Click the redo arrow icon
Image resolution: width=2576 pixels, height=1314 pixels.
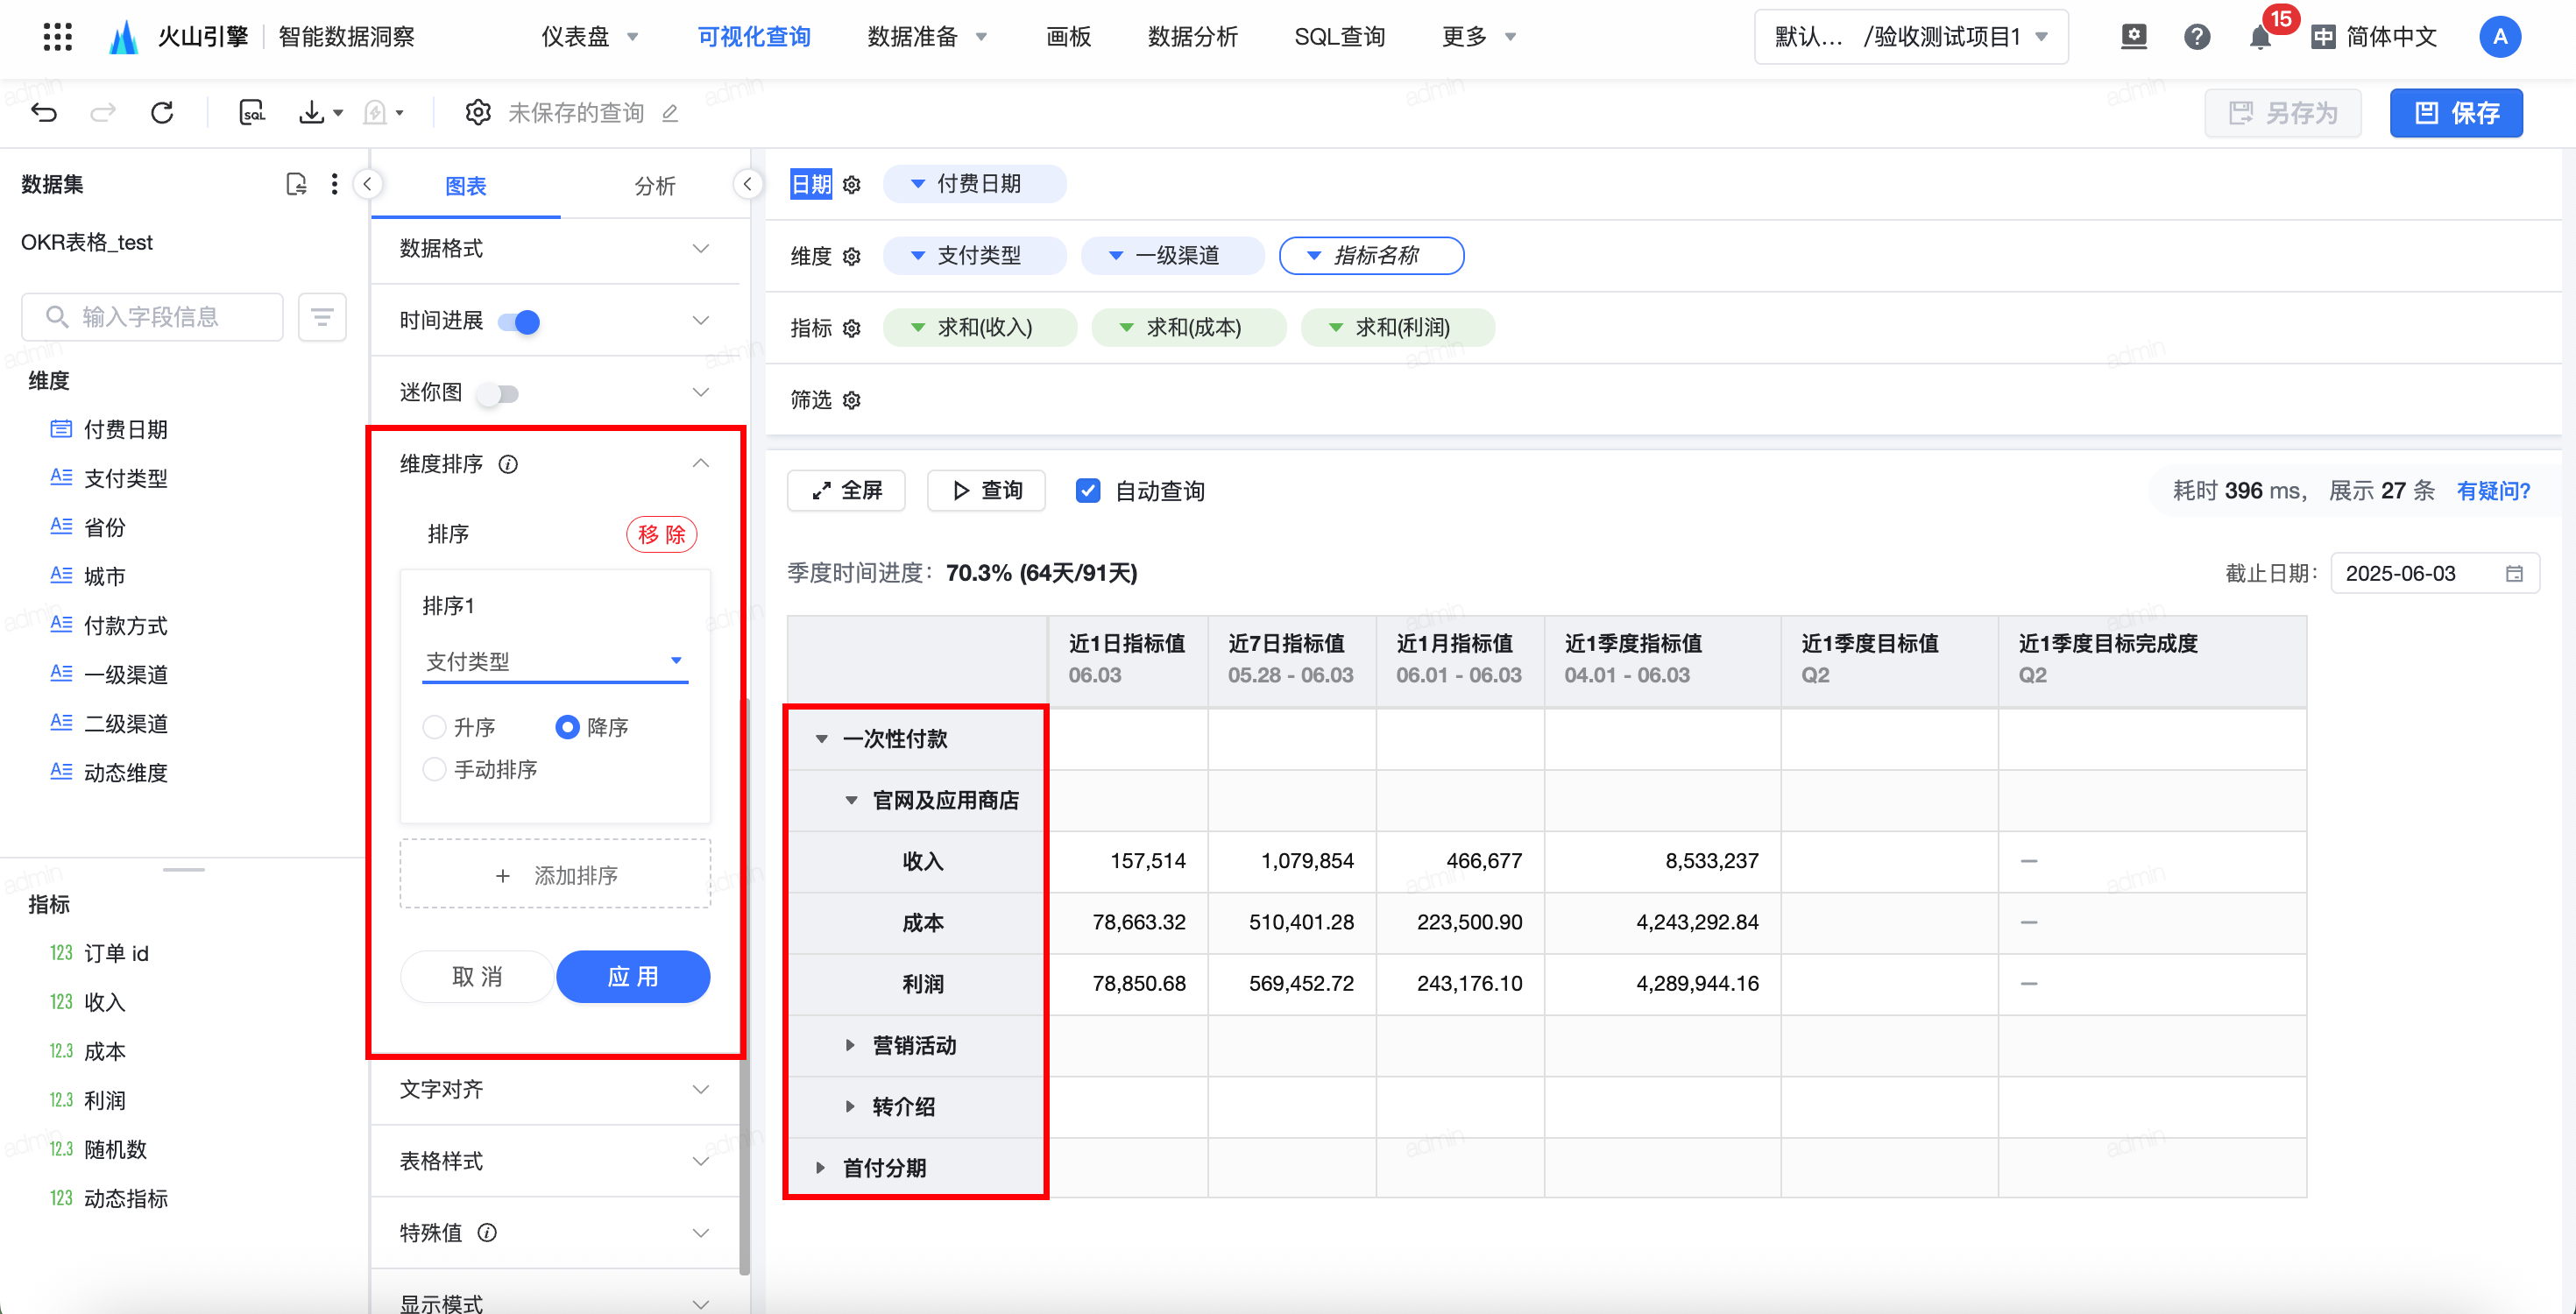pos(102,112)
